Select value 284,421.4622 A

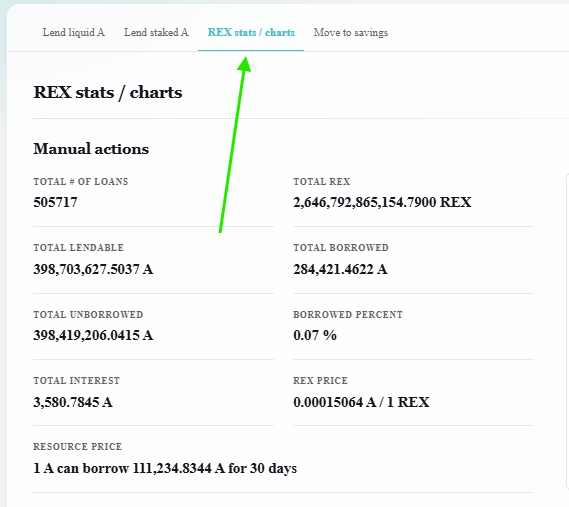coord(340,269)
